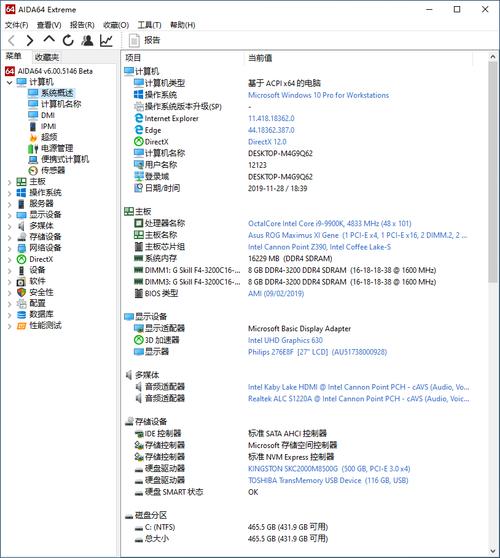Expand the 显示设备 tree node
The width and height of the screenshot is (500, 558).
tap(10, 215)
